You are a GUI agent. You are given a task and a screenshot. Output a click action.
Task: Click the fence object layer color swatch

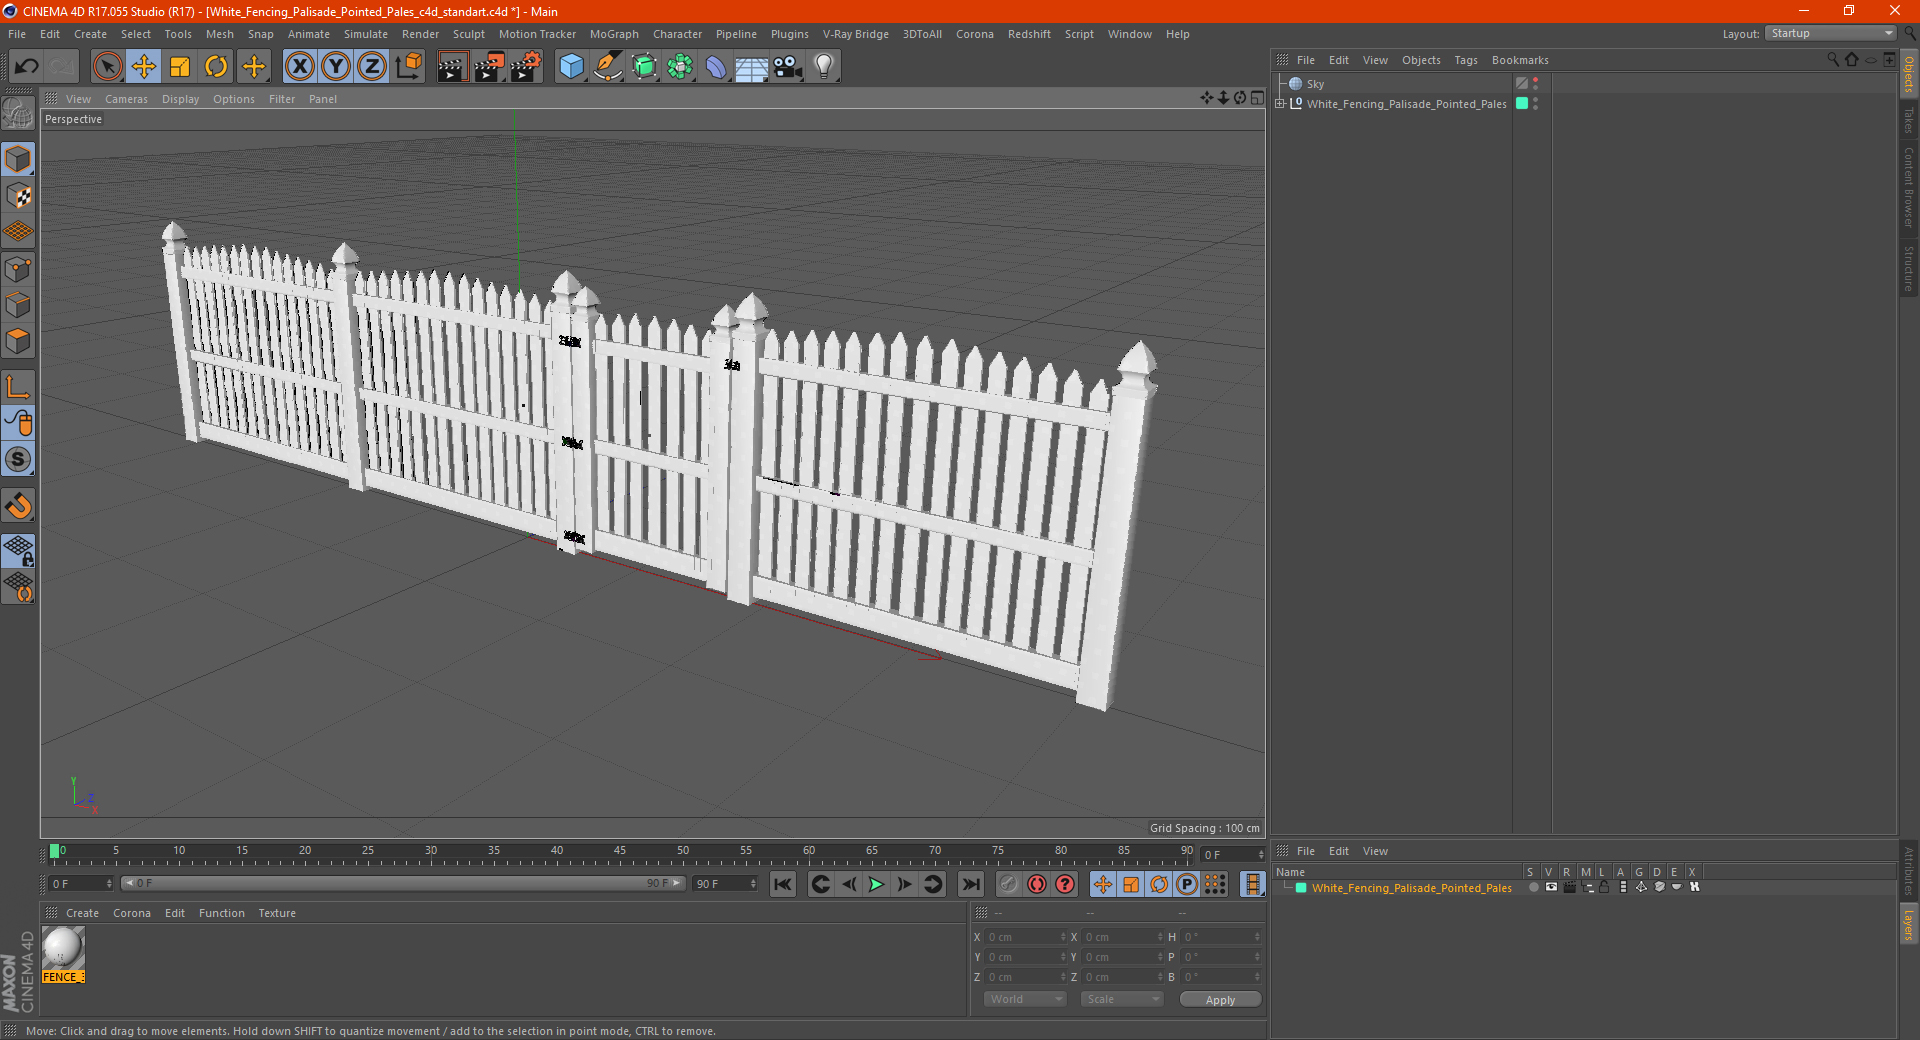click(x=1522, y=103)
